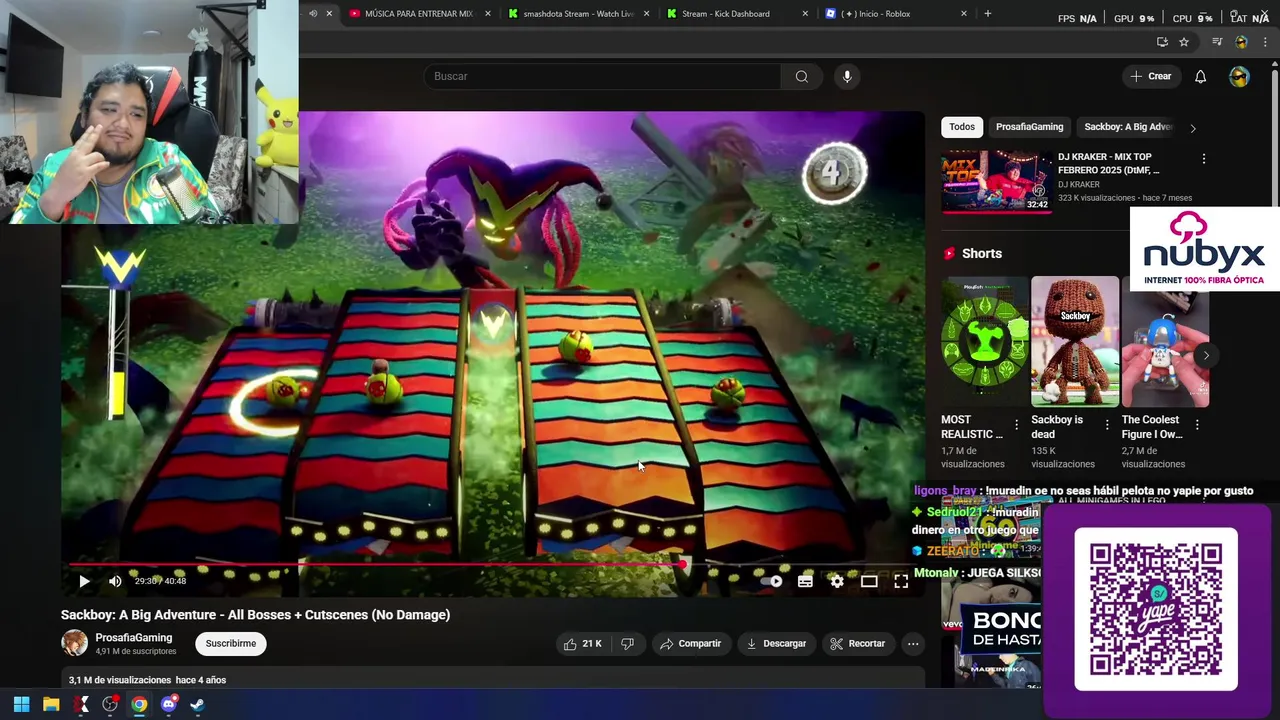Open Chrome three-dot menu

(x=1265, y=42)
